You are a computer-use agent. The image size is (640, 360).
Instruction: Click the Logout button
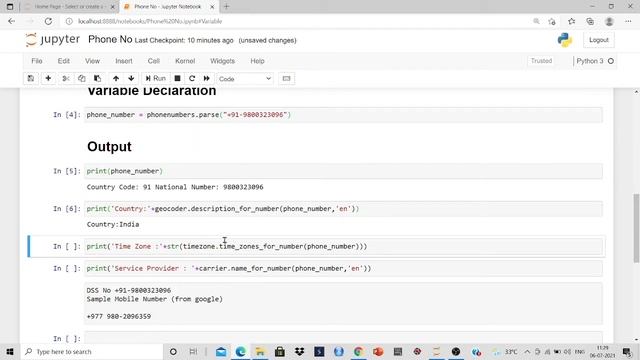click(598, 40)
